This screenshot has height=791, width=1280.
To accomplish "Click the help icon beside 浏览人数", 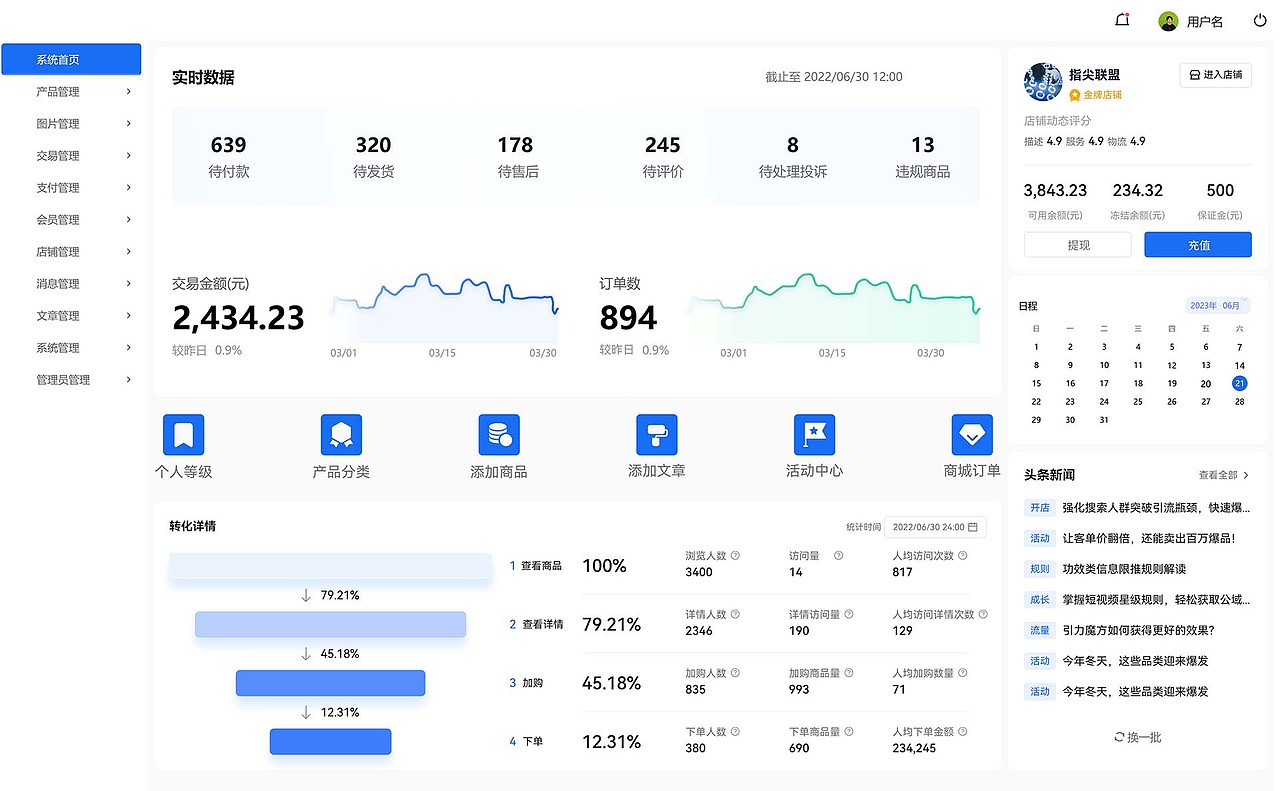I will [x=735, y=555].
